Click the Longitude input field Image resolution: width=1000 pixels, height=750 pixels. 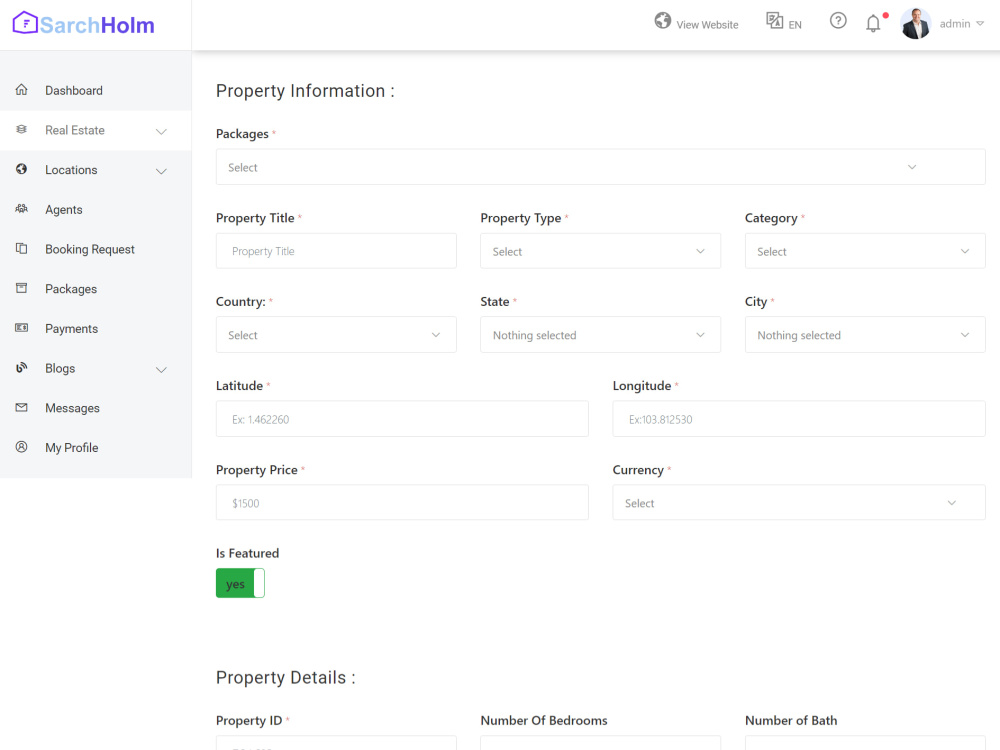coord(799,419)
